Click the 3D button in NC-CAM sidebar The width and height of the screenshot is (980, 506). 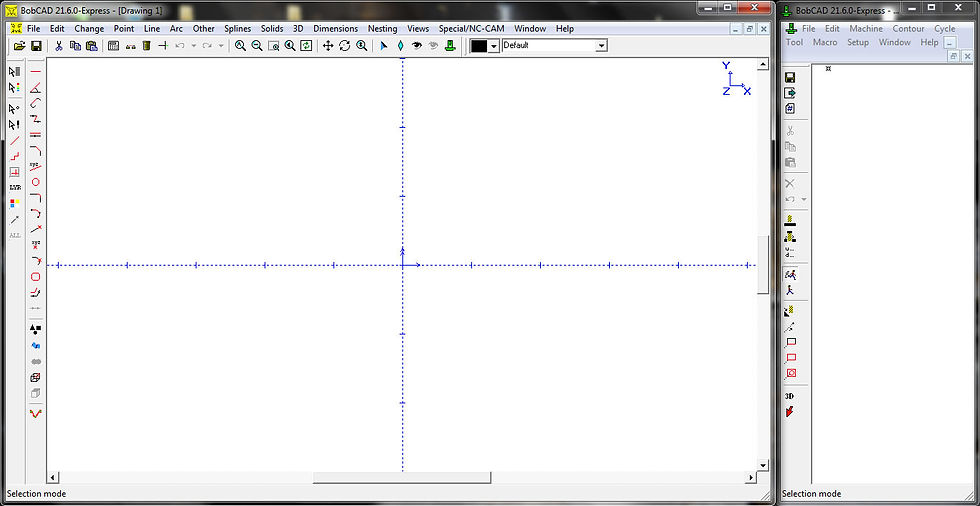(789, 396)
